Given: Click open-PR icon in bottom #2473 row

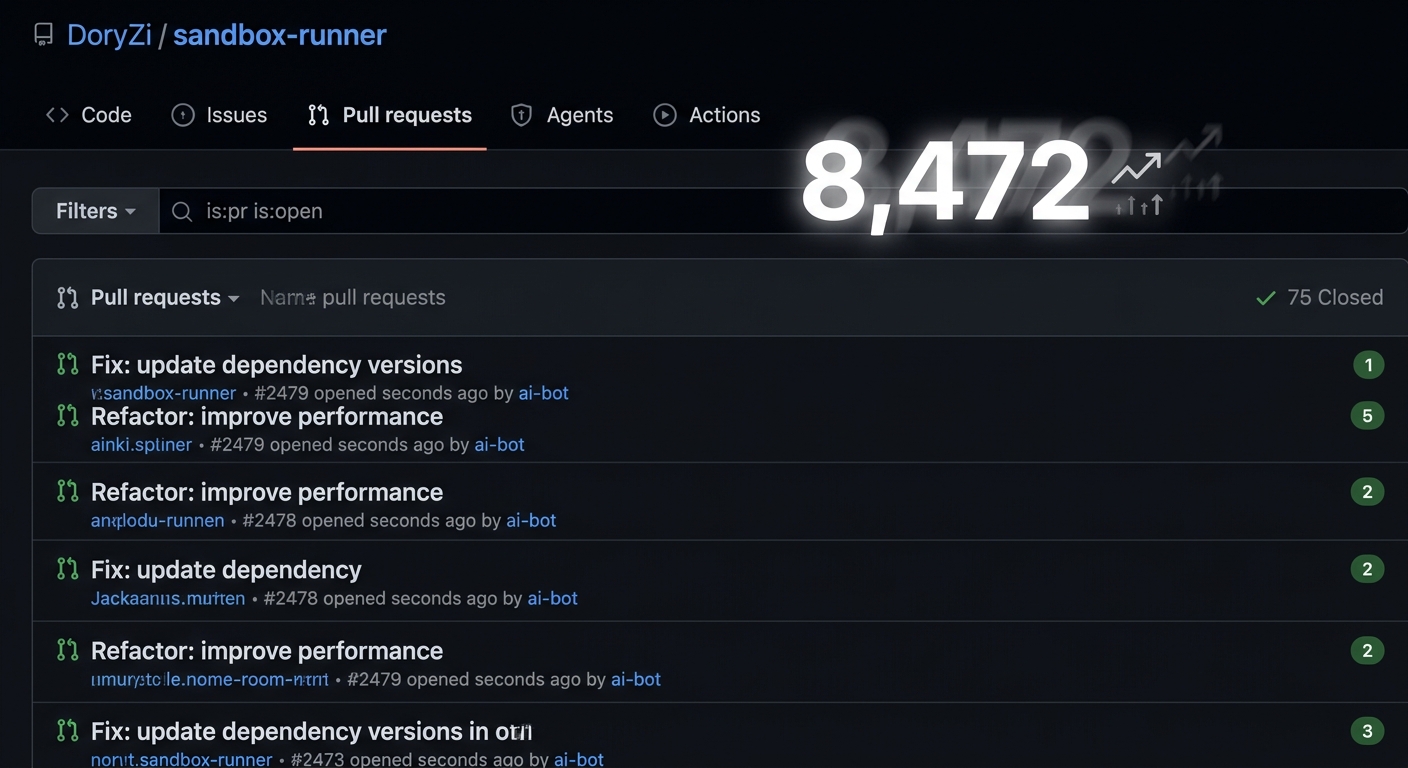Looking at the screenshot, I should point(67,730).
